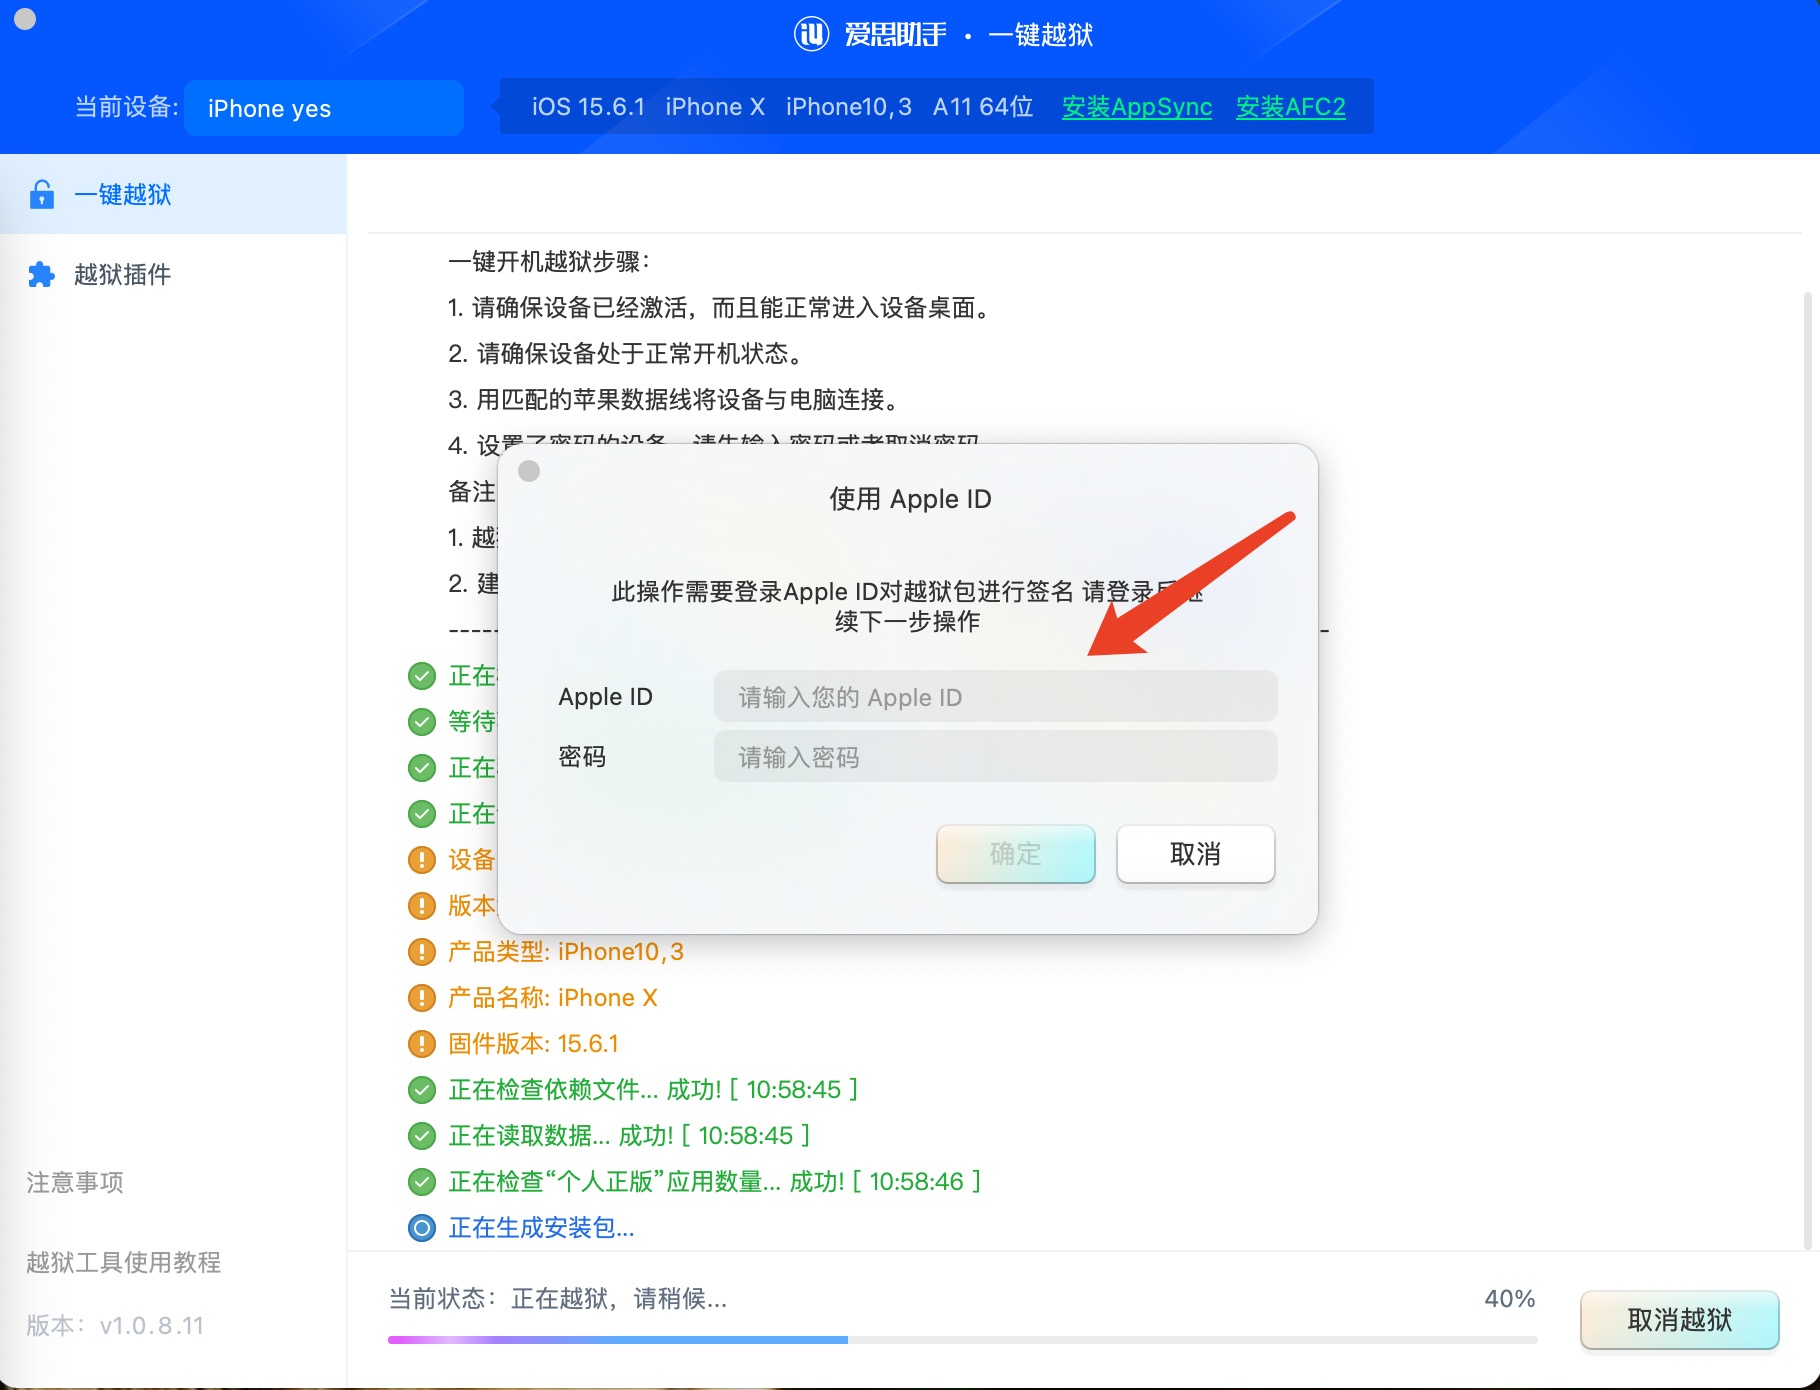Open the iPhone yes device selector

tap(323, 108)
